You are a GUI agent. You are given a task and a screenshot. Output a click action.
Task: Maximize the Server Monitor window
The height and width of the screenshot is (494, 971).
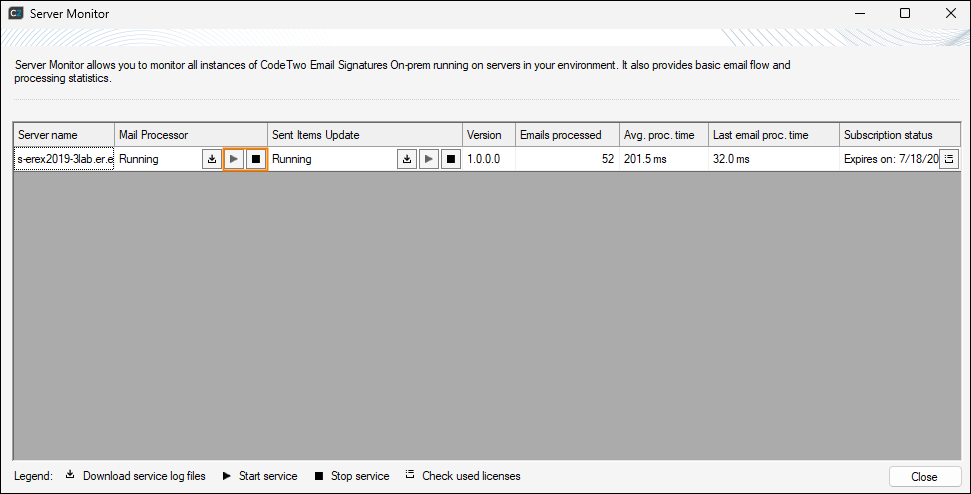click(905, 13)
